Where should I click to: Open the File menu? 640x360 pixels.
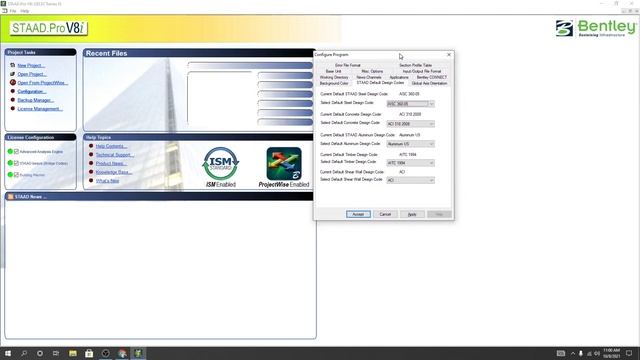click(13, 11)
